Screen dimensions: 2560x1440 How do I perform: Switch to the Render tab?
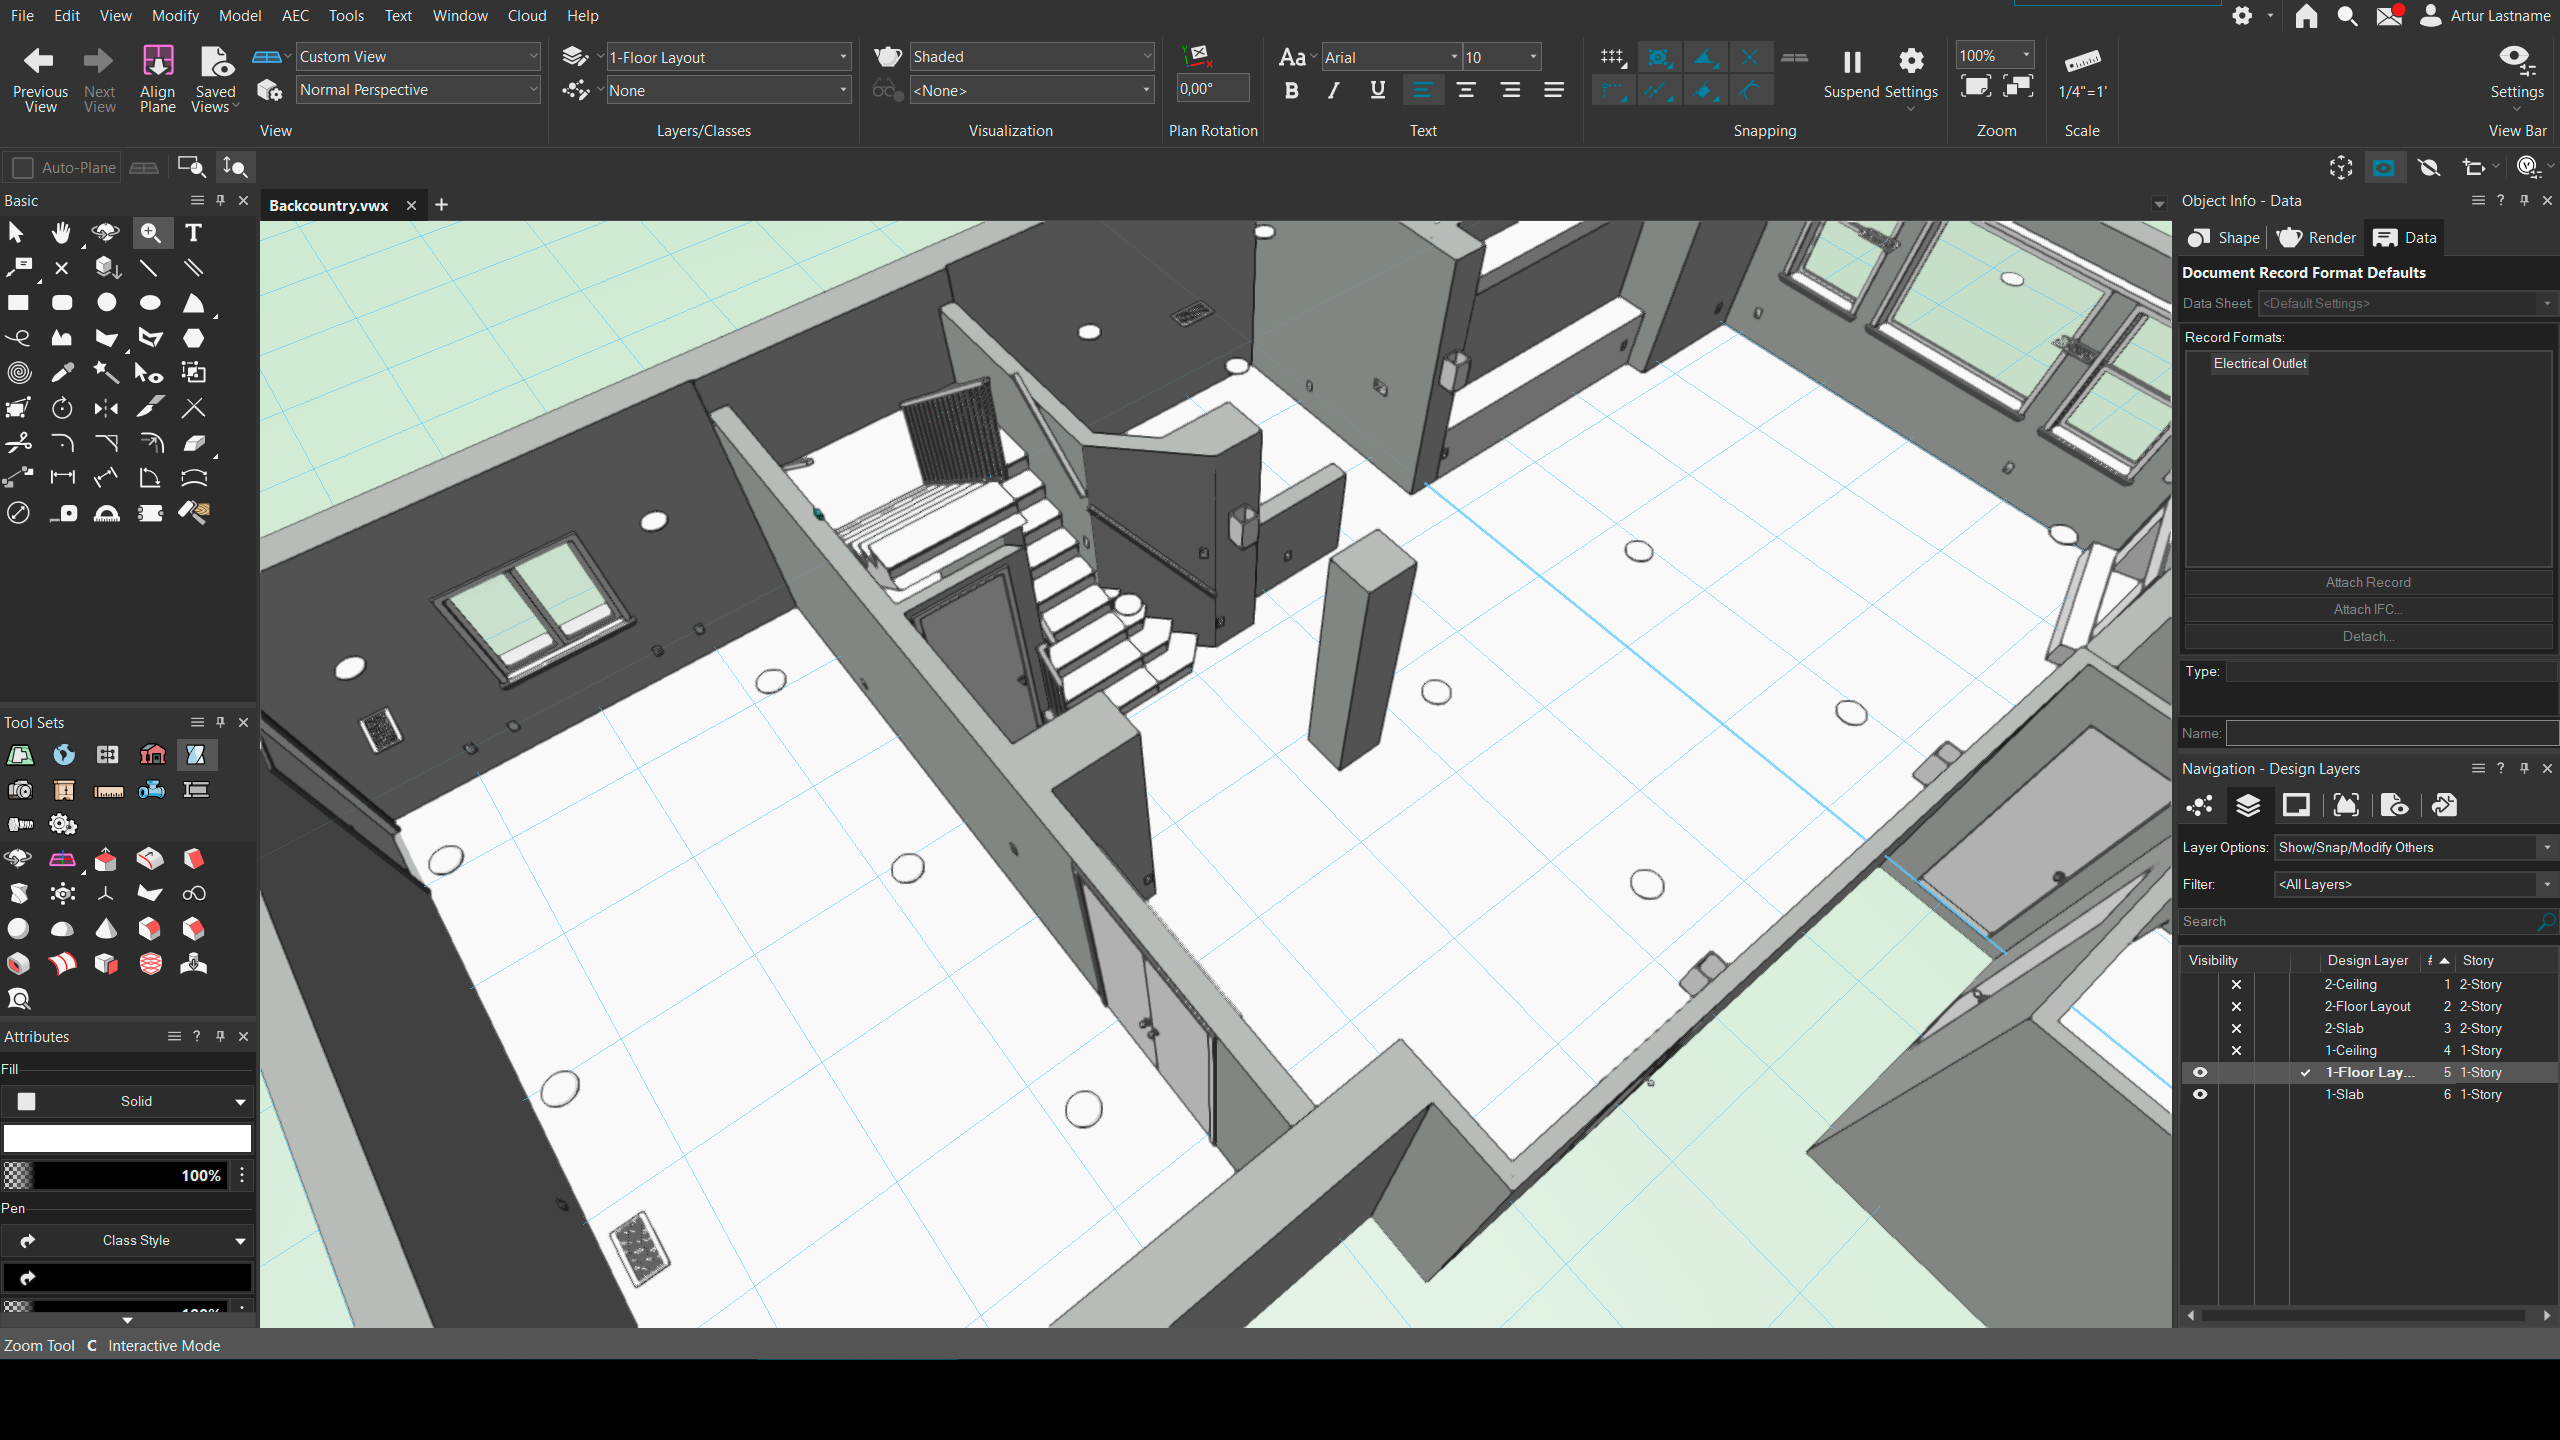click(x=2317, y=238)
